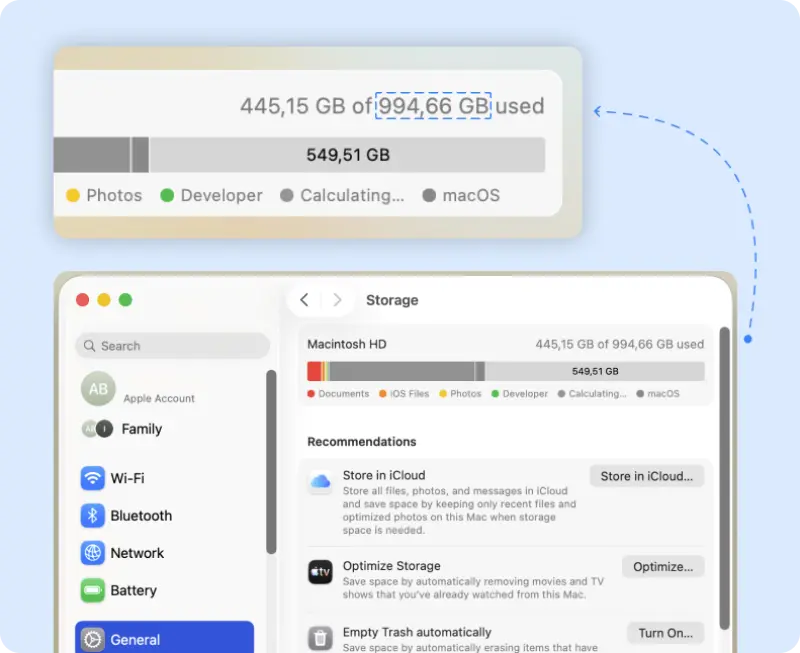Focus the Search field in sidebar
The height and width of the screenshot is (653, 800).
pos(172,346)
